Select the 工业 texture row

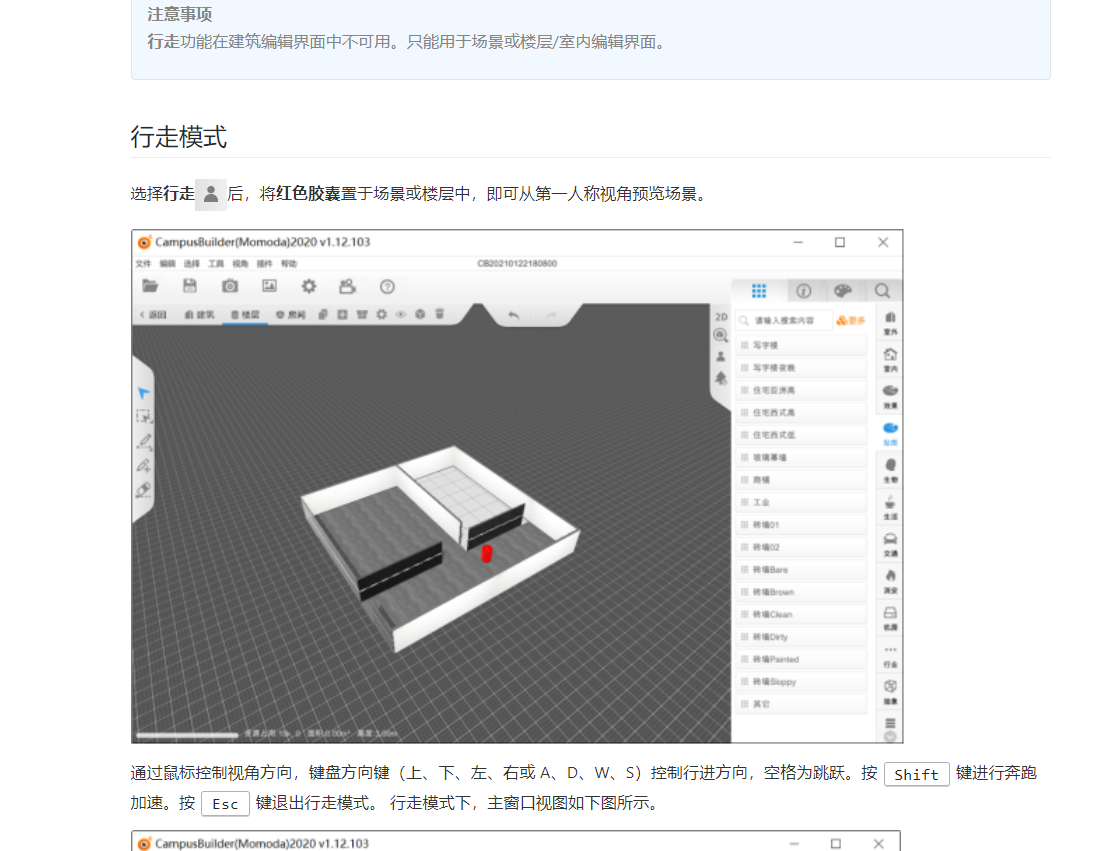[802, 502]
